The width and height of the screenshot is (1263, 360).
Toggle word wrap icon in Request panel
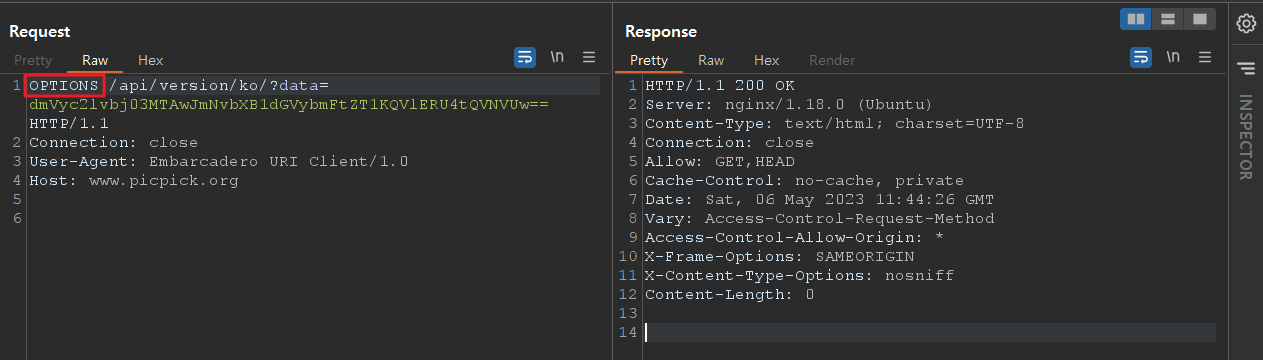click(x=525, y=57)
